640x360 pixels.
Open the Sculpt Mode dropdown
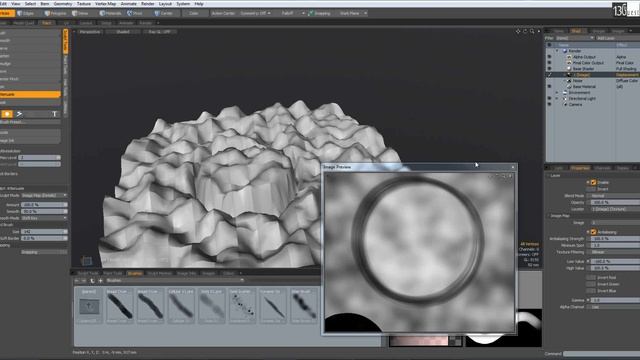pos(44,196)
